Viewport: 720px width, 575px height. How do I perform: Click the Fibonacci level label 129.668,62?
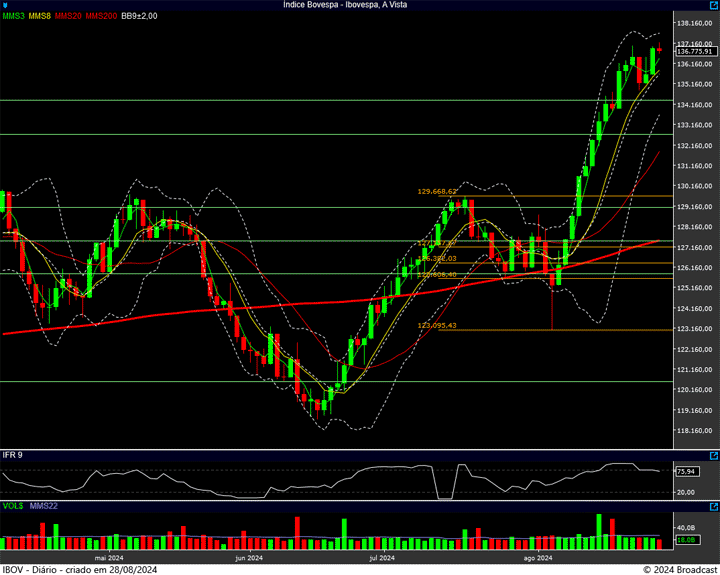pos(437,191)
